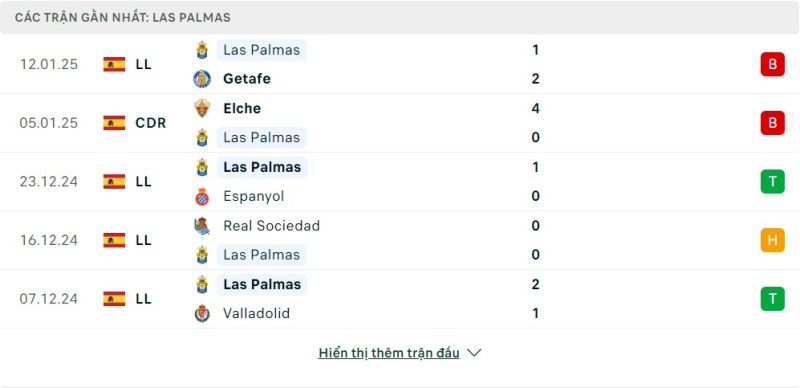Click orange H badge for Real Sociedad draw
800x388 pixels.
click(x=772, y=240)
